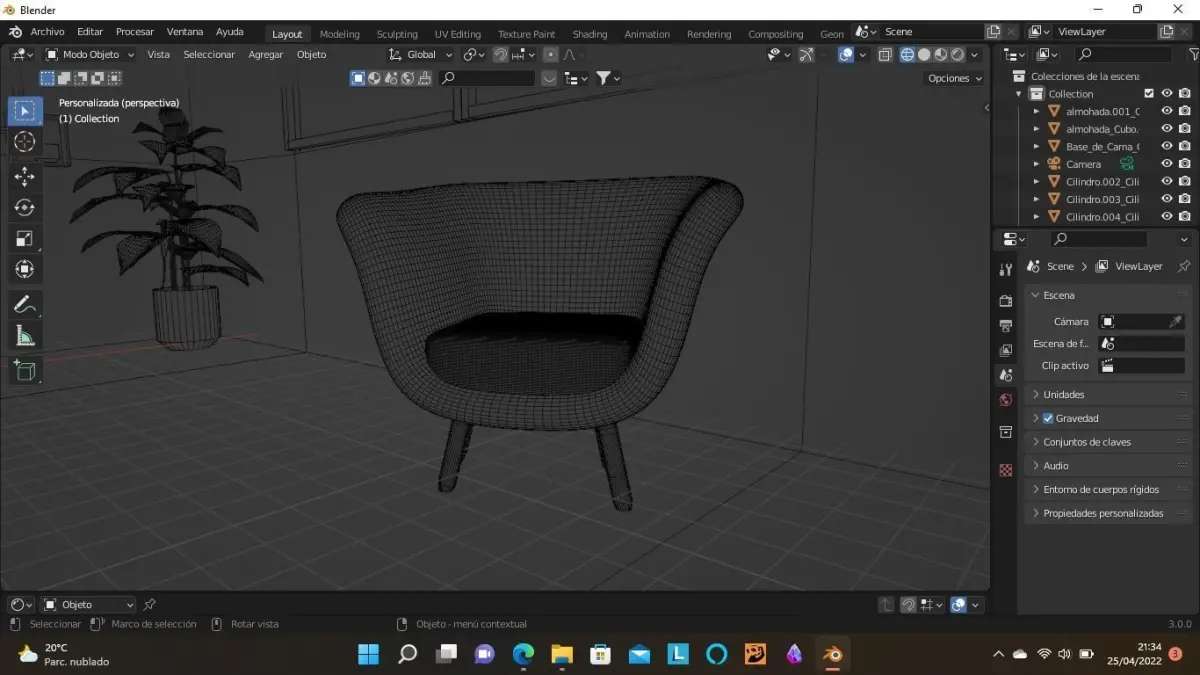Click the new scene copy icon next to Scene

pos(993,32)
